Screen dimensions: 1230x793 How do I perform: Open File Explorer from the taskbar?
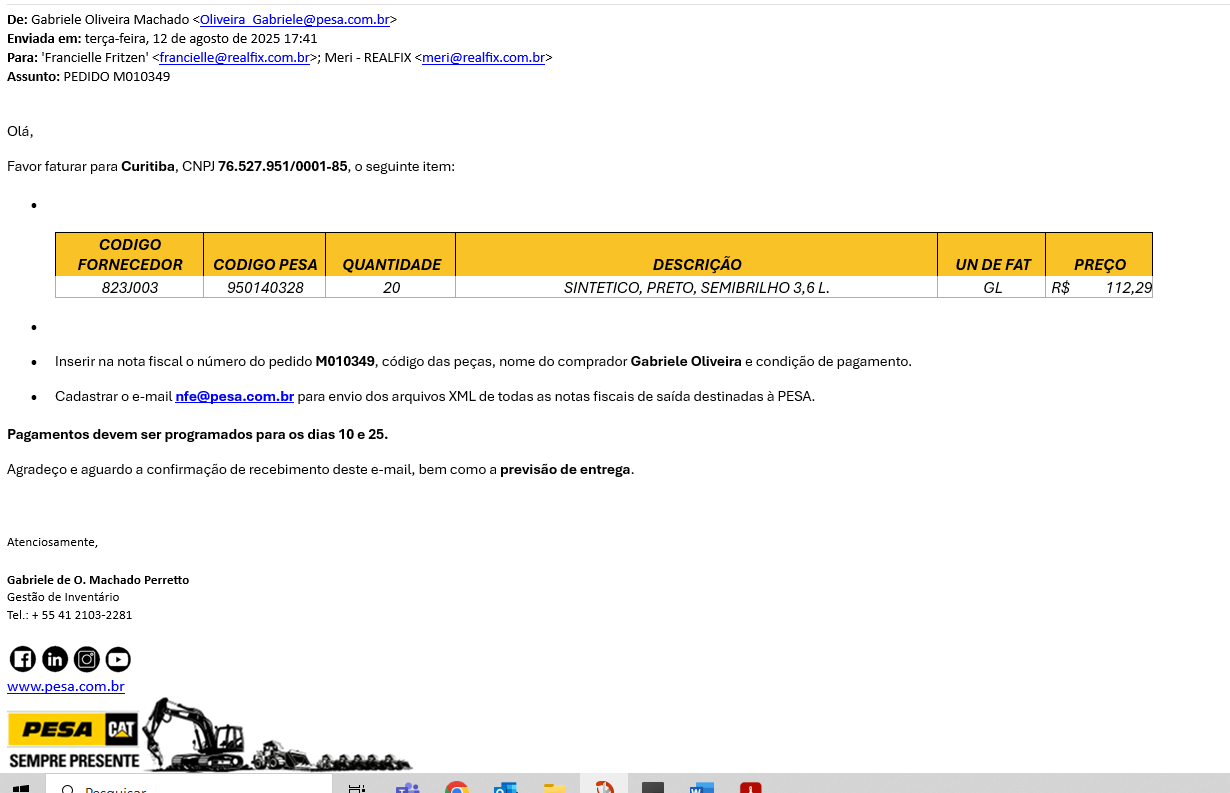click(x=555, y=788)
